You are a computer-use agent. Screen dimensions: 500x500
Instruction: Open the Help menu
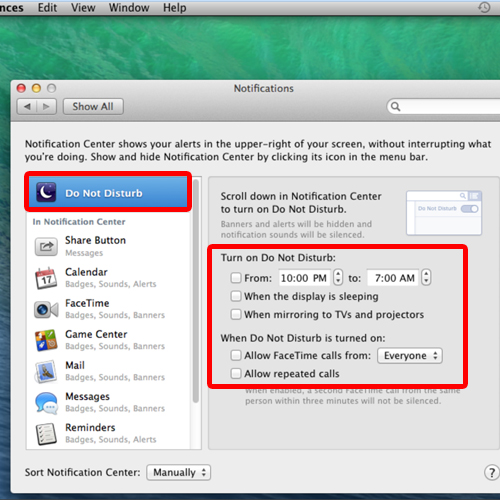[174, 7]
